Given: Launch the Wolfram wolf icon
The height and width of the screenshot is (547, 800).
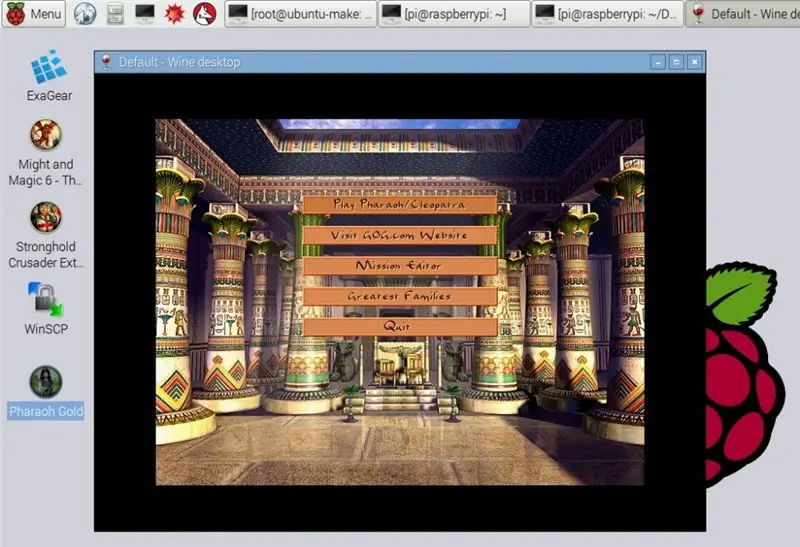Looking at the screenshot, I should pyautogui.click(x=205, y=14).
